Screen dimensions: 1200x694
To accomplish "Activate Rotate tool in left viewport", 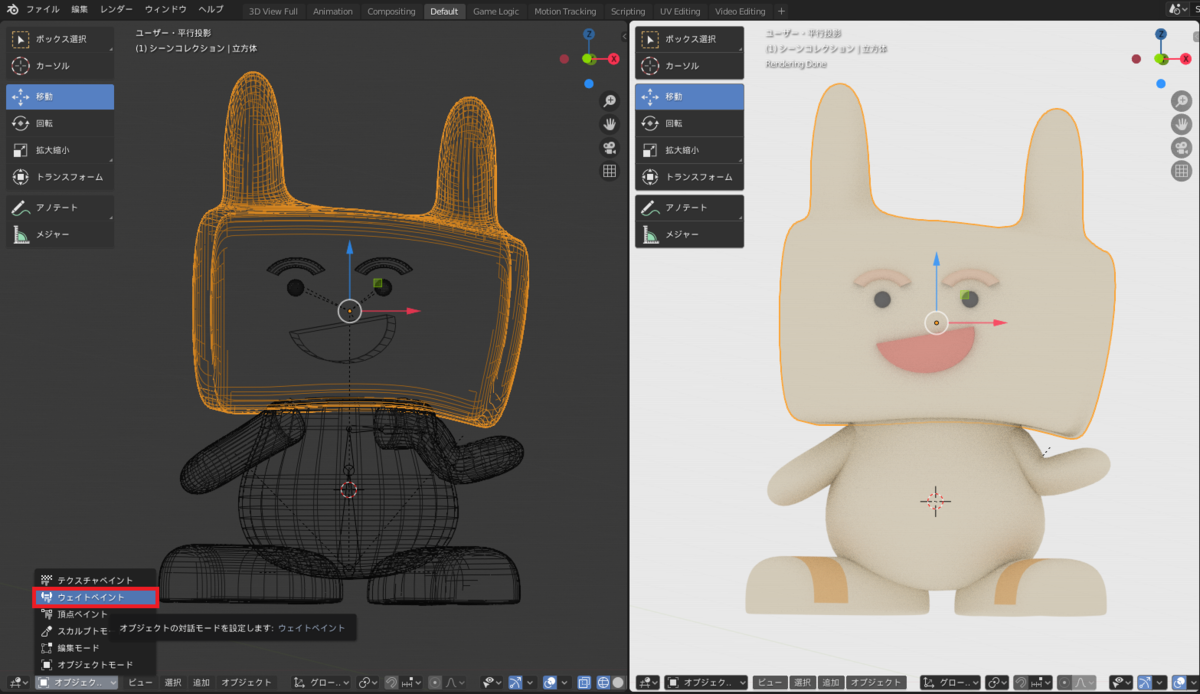I will [60, 123].
